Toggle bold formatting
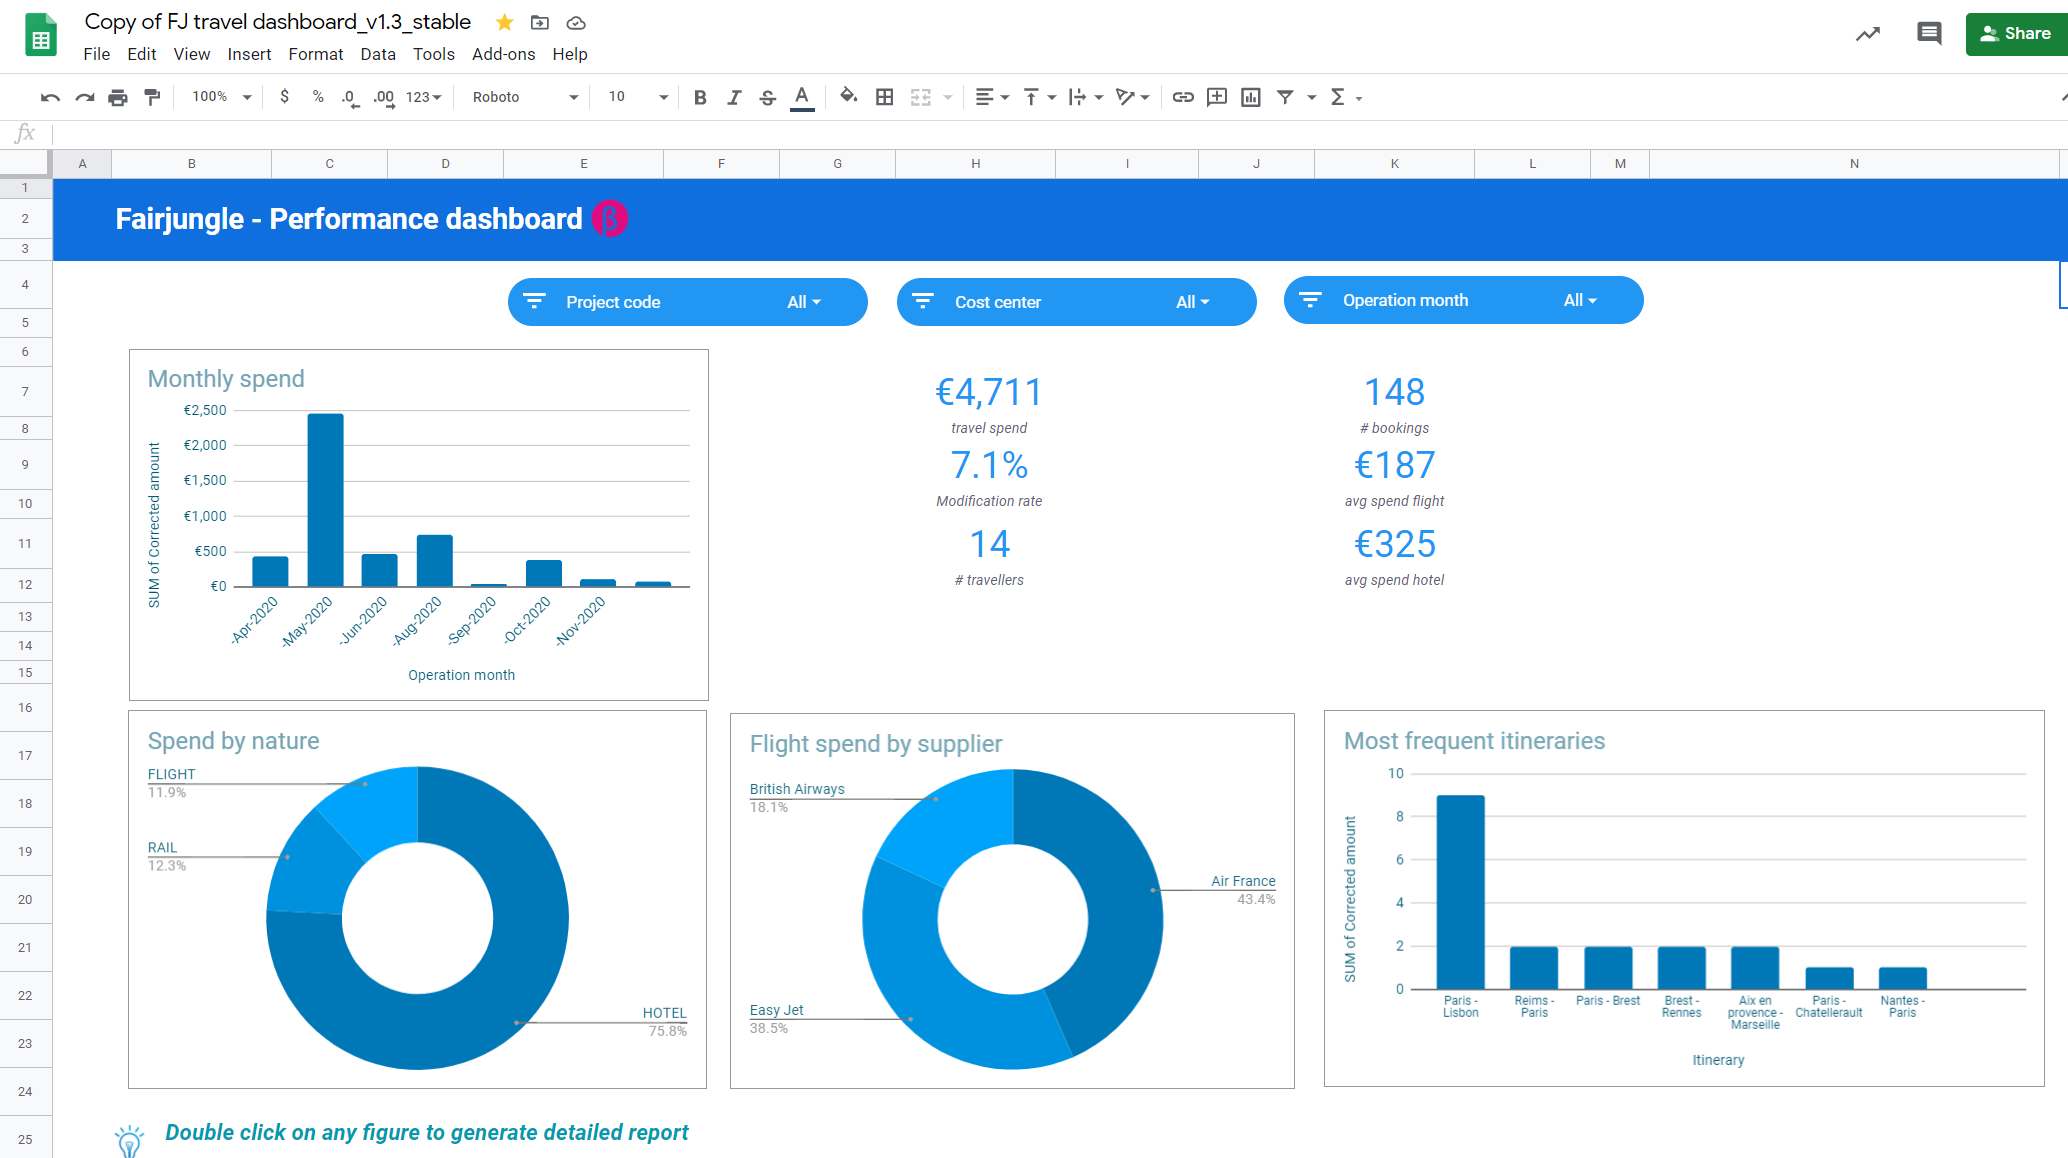 (700, 97)
